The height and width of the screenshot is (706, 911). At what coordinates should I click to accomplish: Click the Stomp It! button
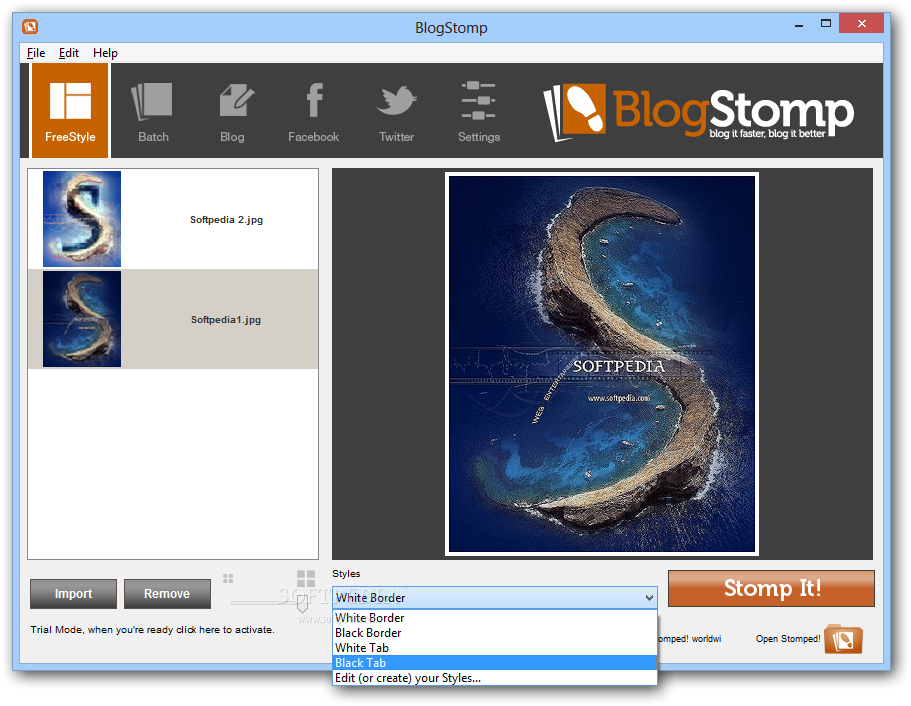[772, 588]
